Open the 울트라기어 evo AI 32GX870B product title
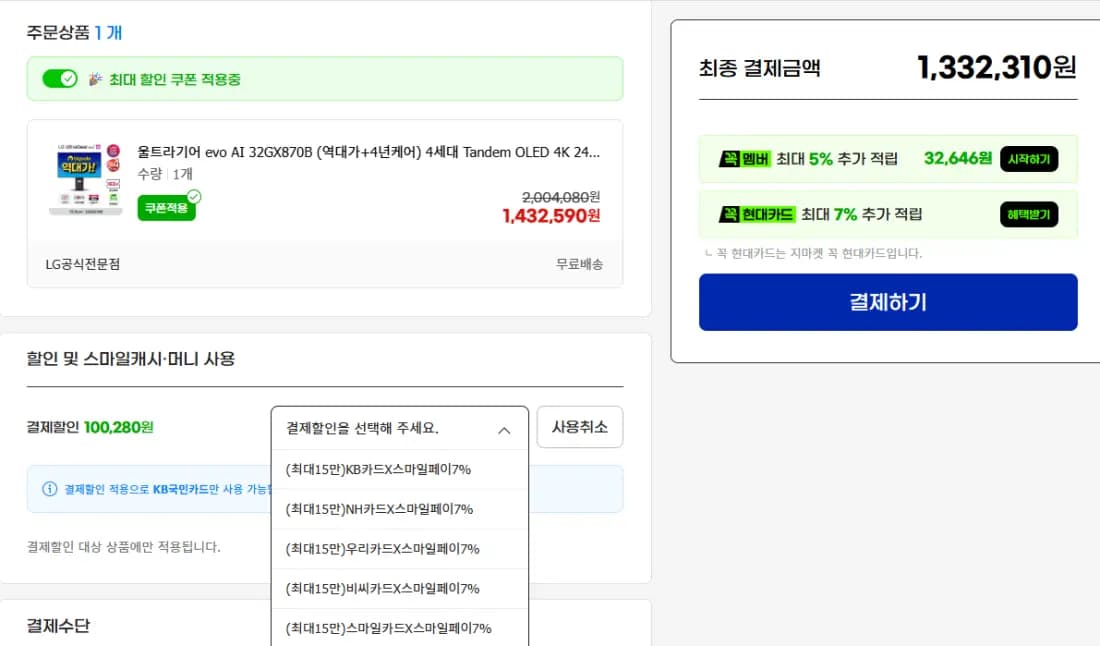The width and height of the screenshot is (1100, 646). tap(368, 152)
